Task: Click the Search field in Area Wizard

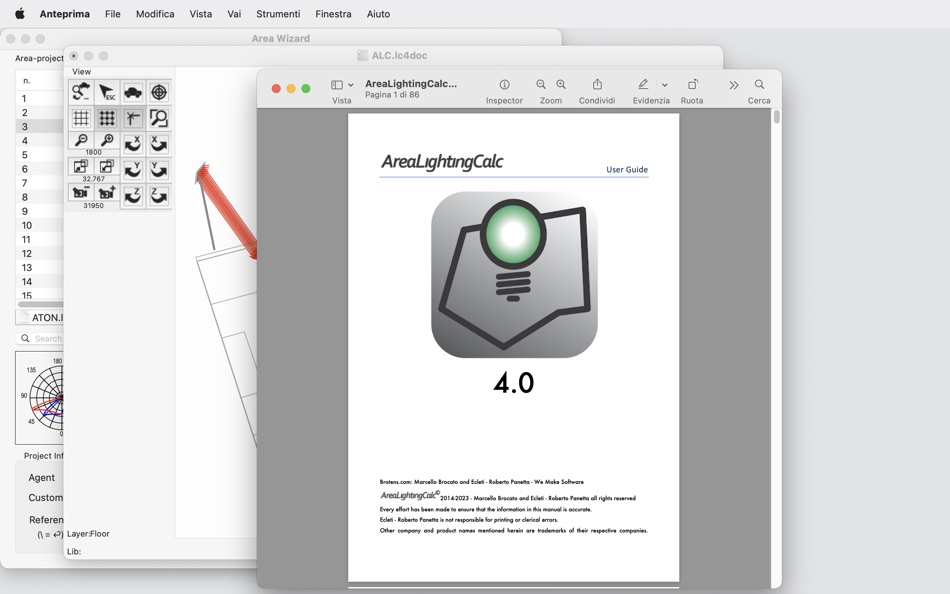Action: [40, 338]
